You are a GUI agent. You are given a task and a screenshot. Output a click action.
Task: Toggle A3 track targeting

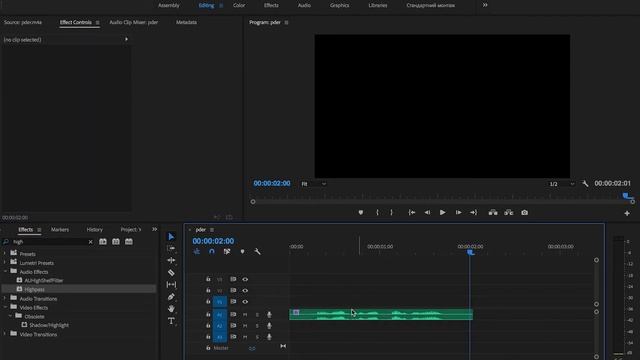(220, 337)
